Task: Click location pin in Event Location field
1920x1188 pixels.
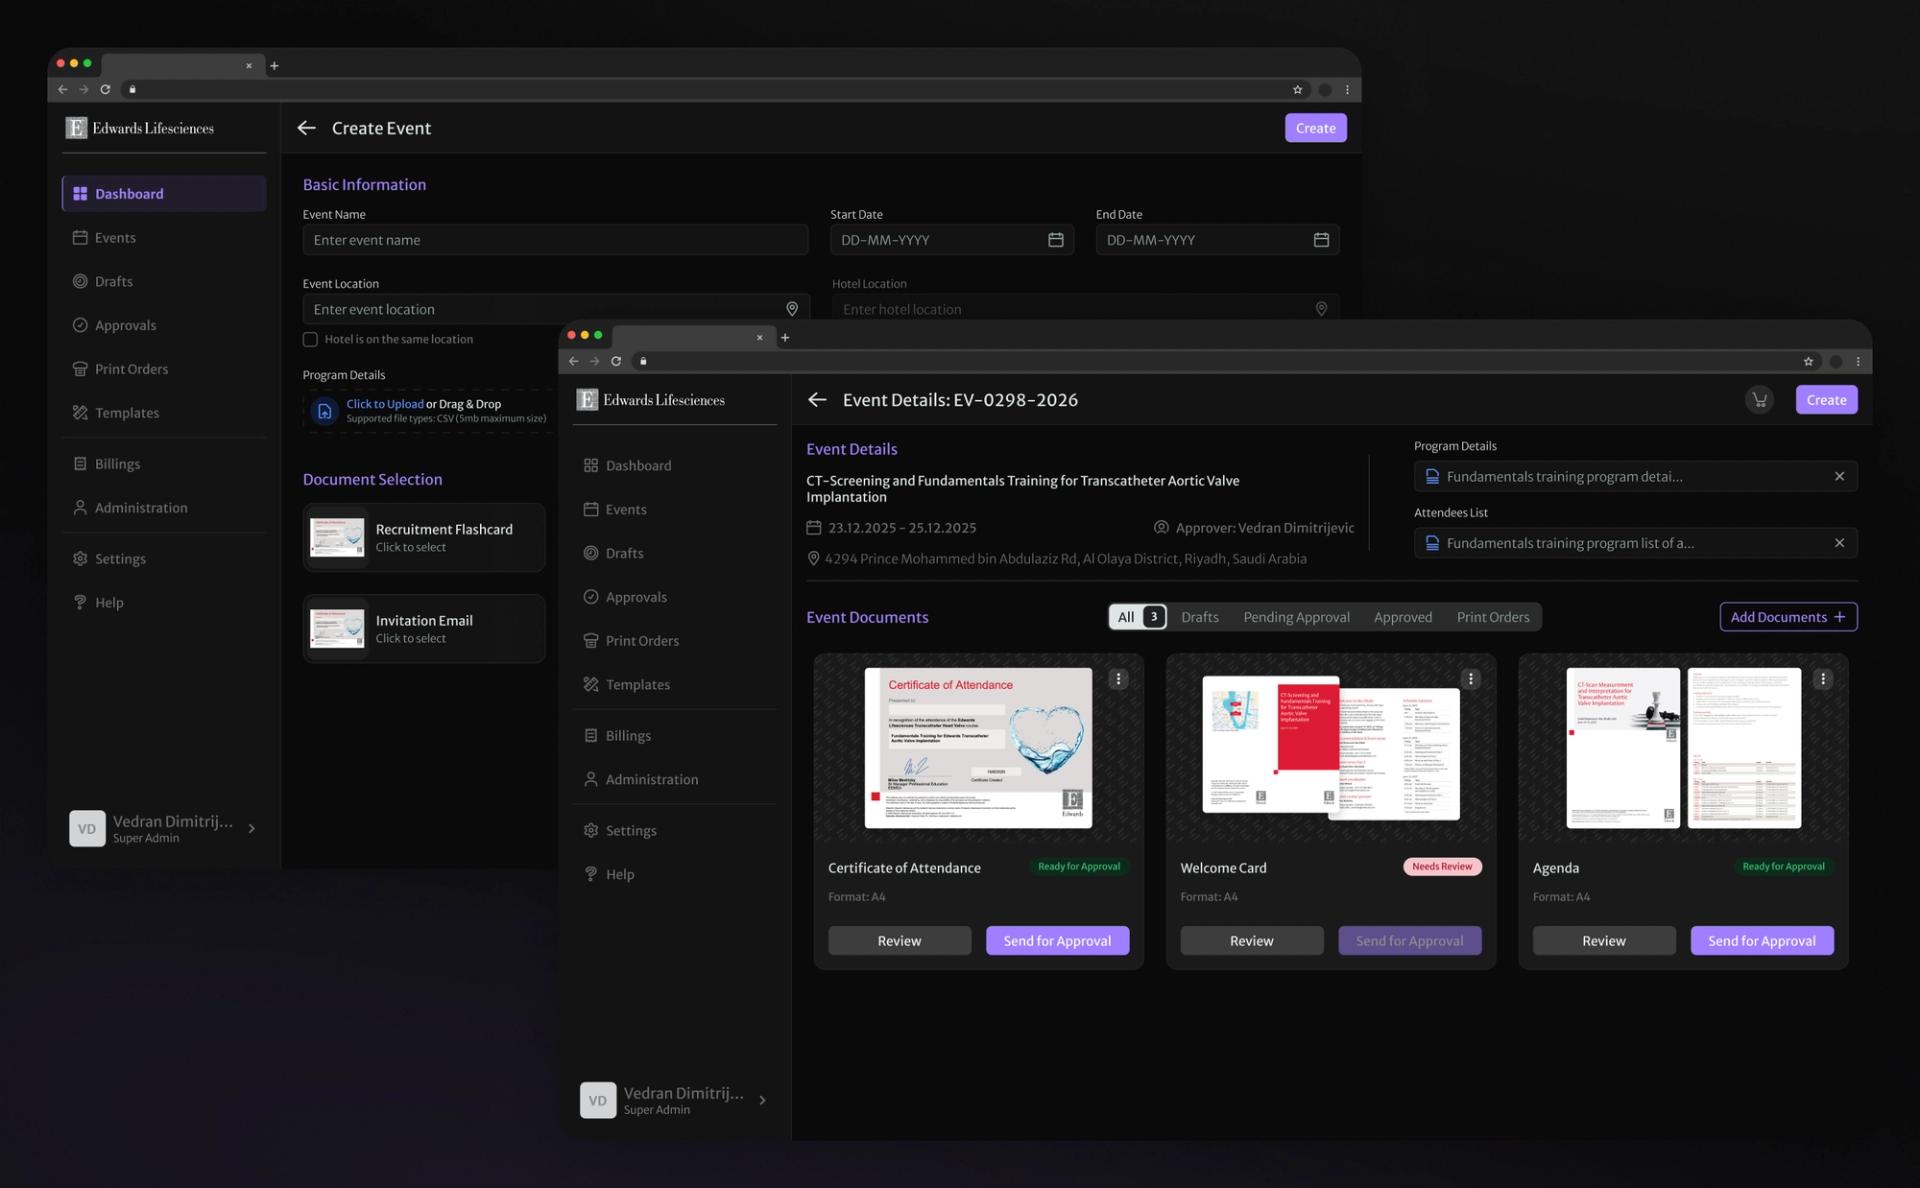Action: 792,309
